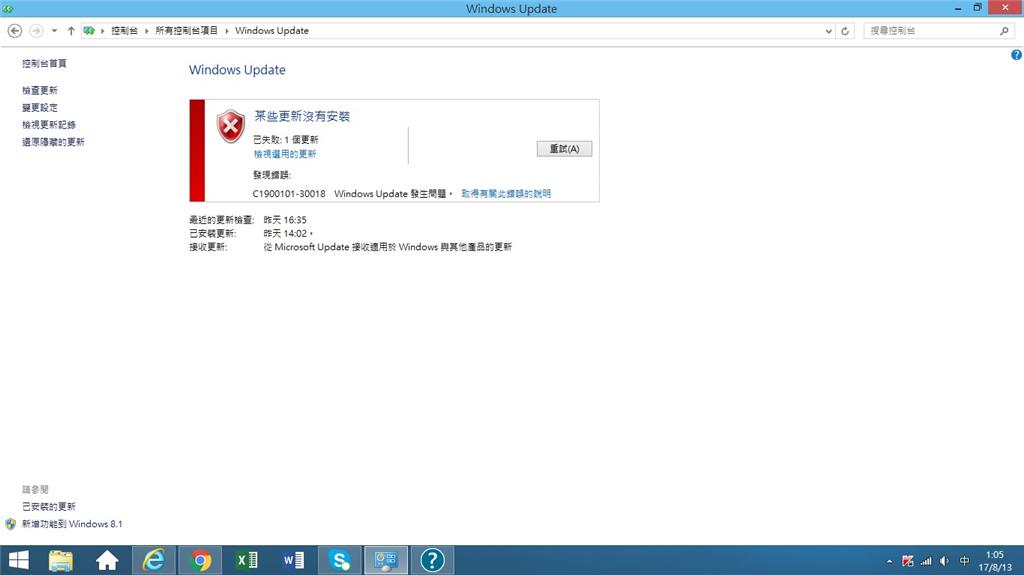Image resolution: width=1024 pixels, height=575 pixels.
Task: Refresh the Windows Update page
Action: click(845, 31)
